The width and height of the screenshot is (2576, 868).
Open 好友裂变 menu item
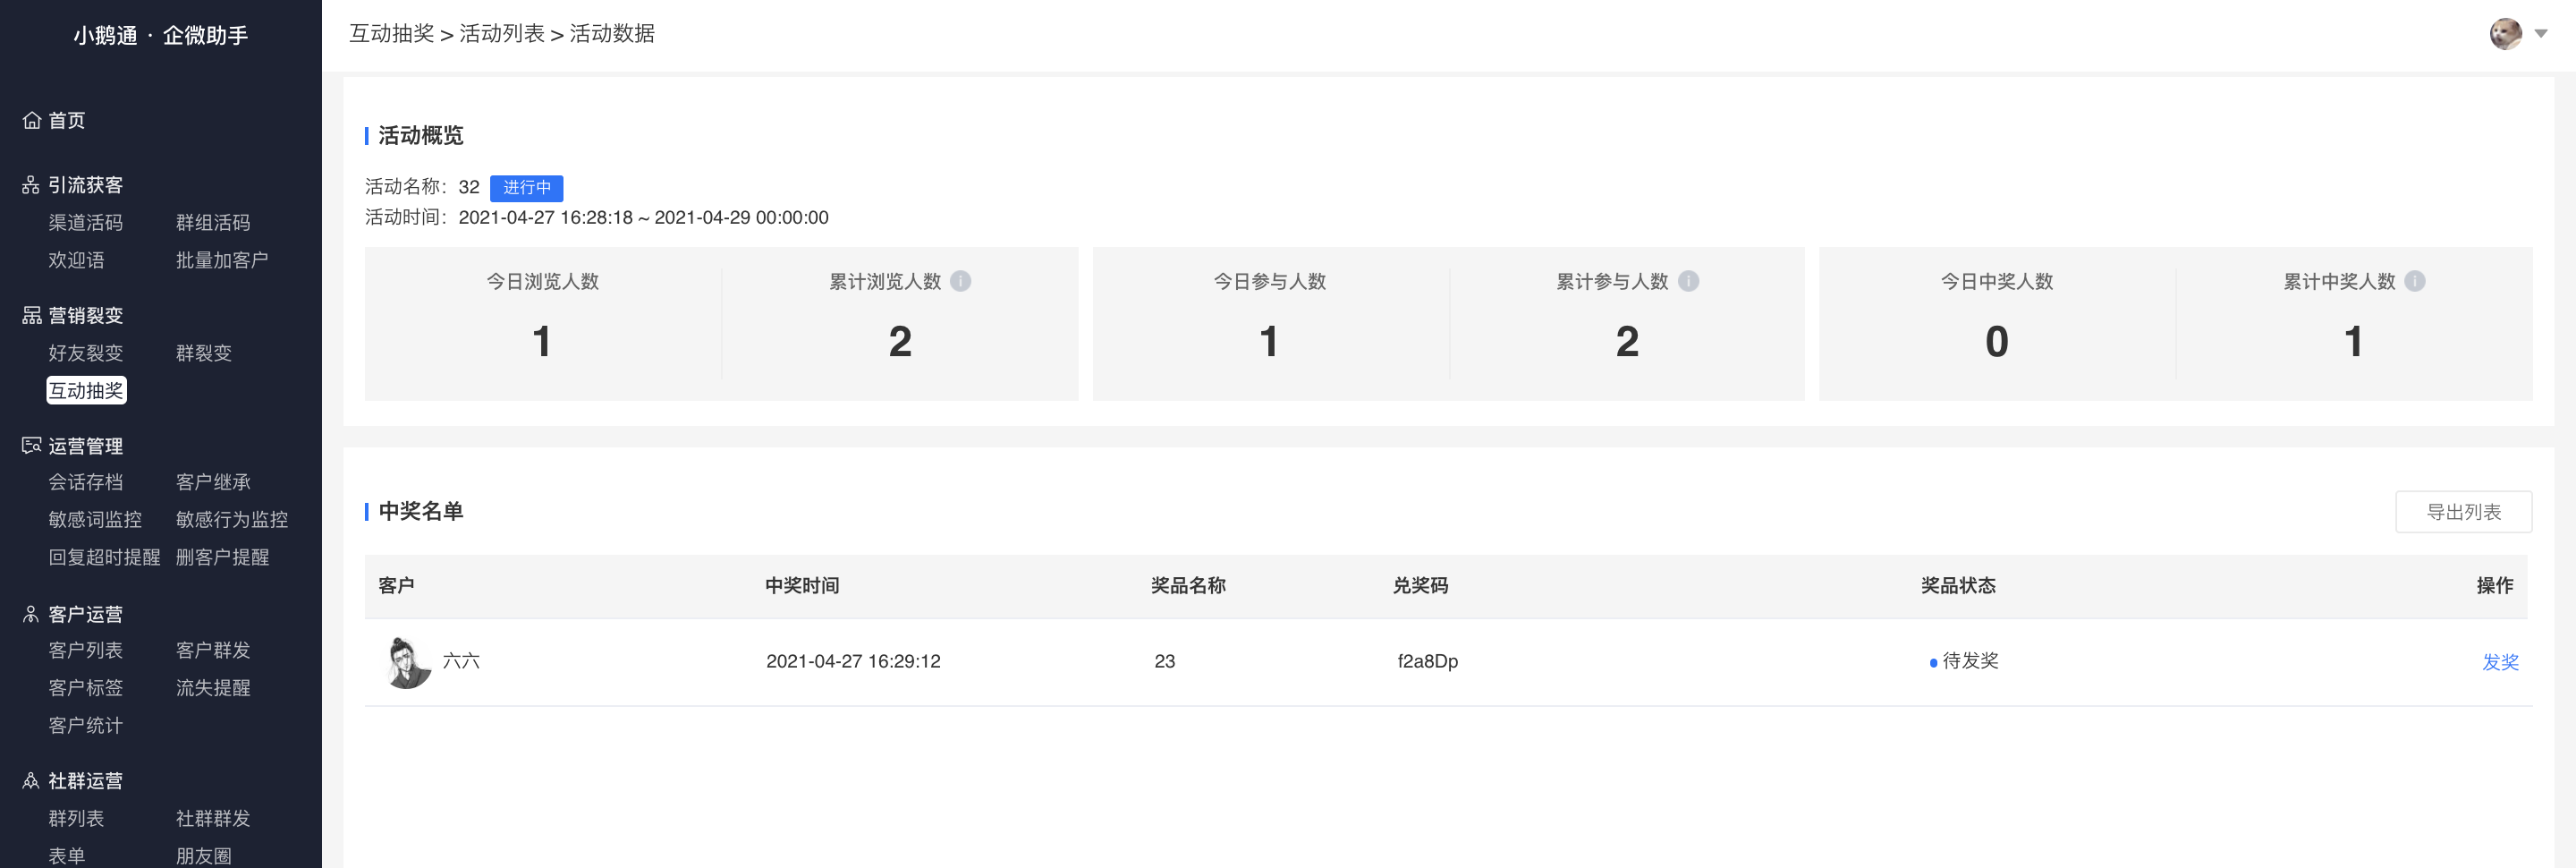click(86, 353)
